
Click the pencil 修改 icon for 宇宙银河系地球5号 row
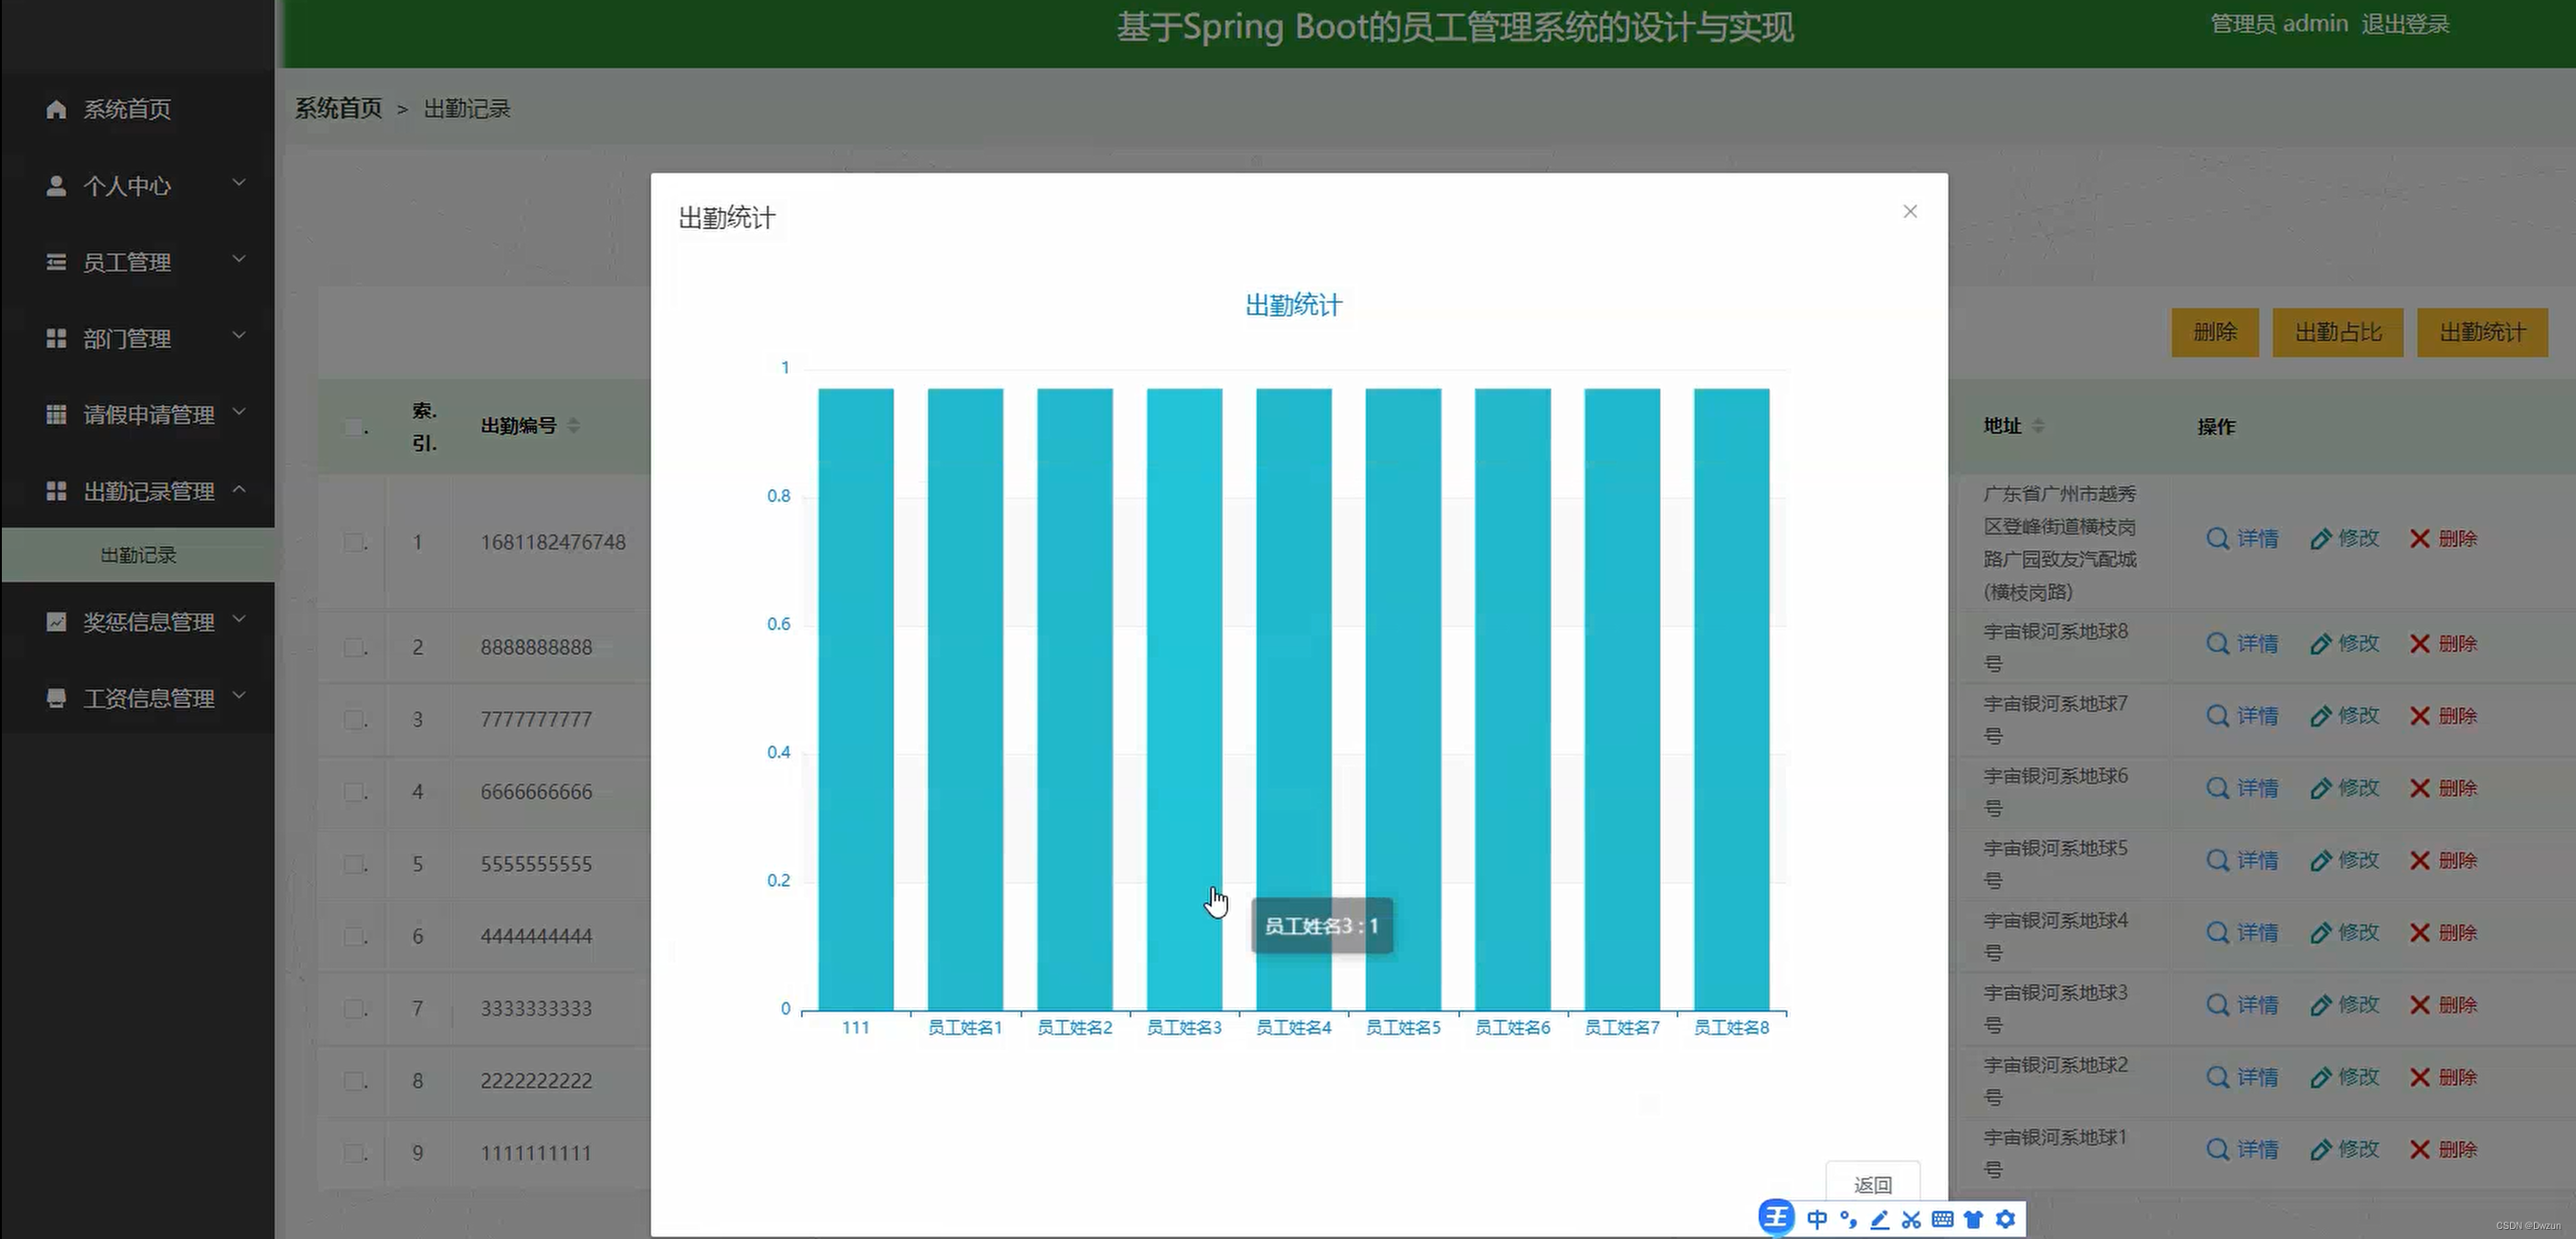coord(2321,861)
